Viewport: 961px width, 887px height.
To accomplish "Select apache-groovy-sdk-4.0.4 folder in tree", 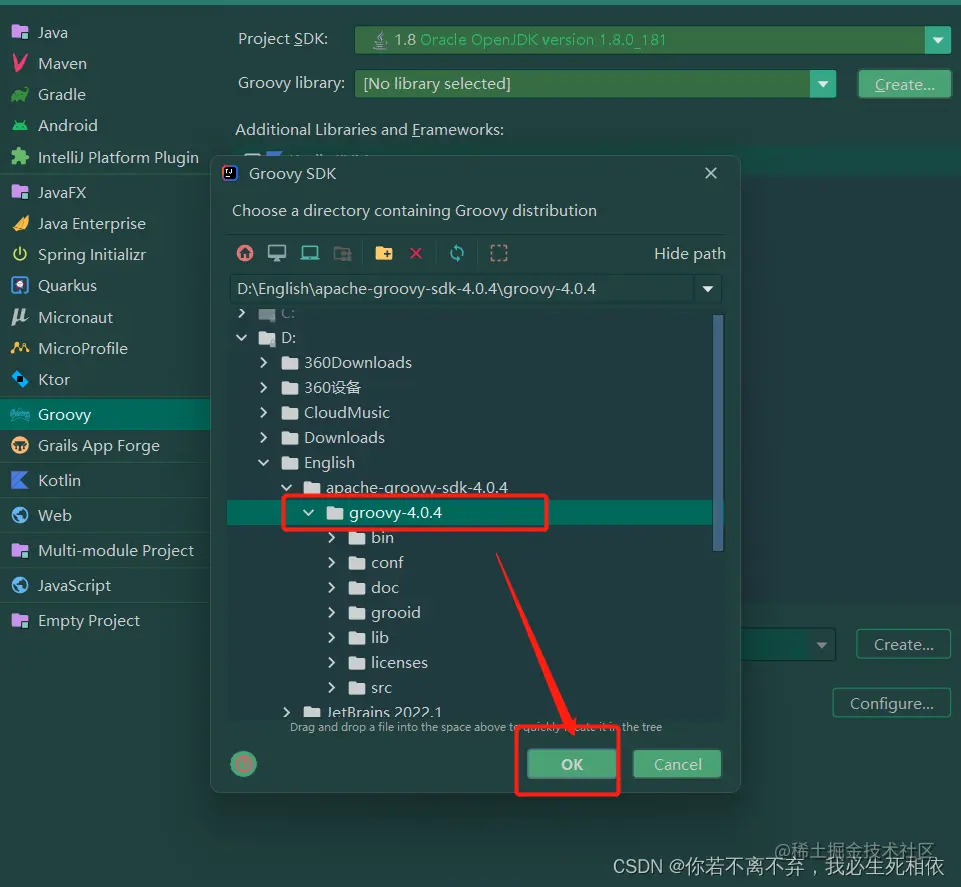I will (417, 488).
